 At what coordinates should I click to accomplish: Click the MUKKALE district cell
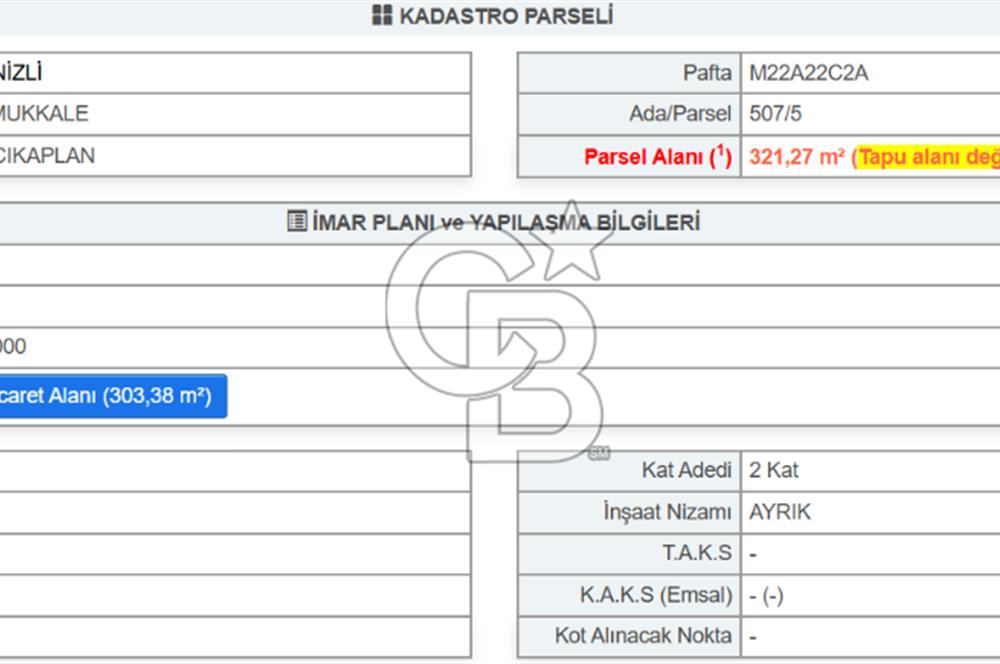pos(44,114)
